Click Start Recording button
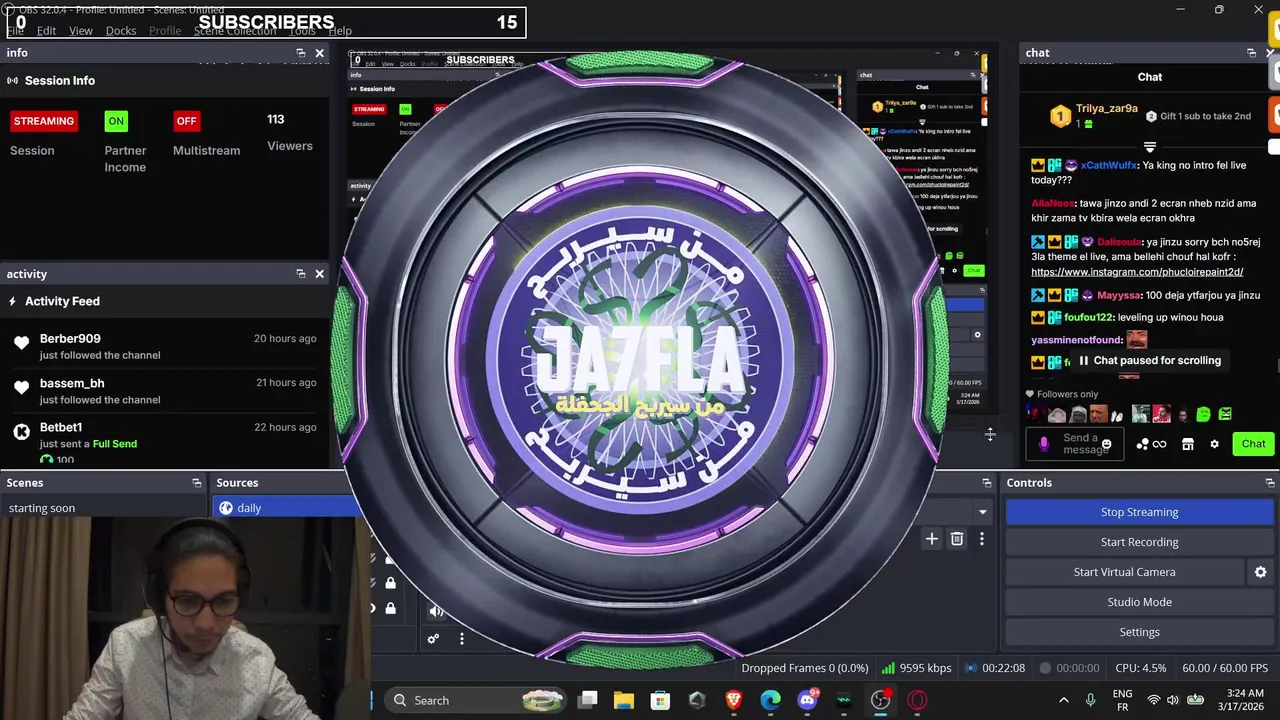This screenshot has width=1280, height=720. pos(1139,542)
